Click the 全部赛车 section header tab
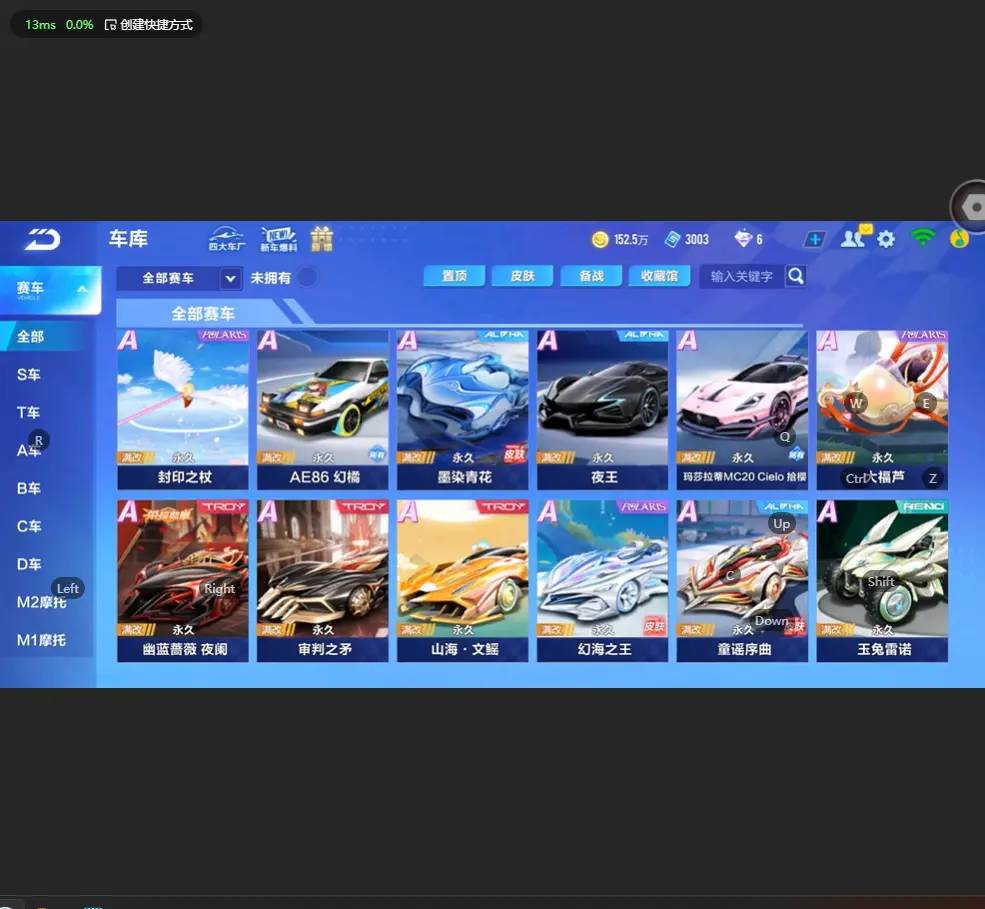 pyautogui.click(x=202, y=313)
